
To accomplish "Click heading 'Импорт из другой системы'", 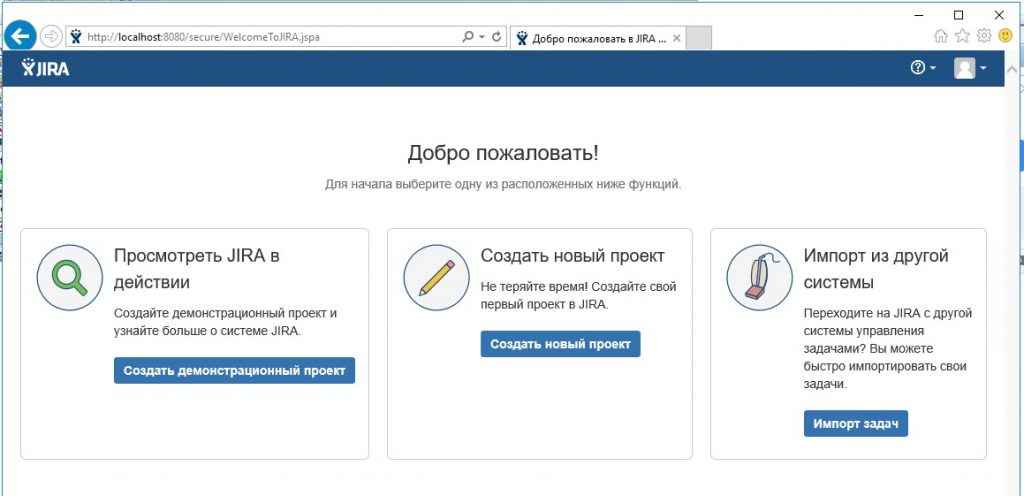I will pyautogui.click(x=876, y=269).
